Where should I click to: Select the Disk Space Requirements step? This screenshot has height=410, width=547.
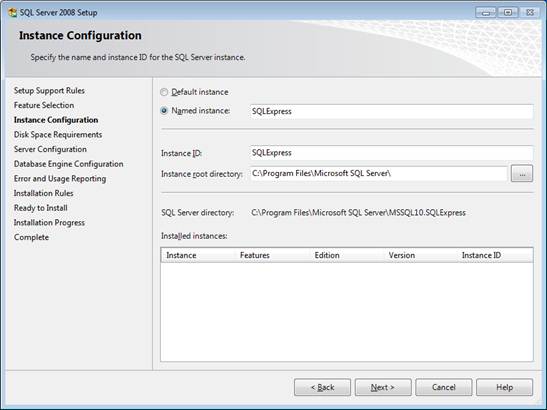58,134
